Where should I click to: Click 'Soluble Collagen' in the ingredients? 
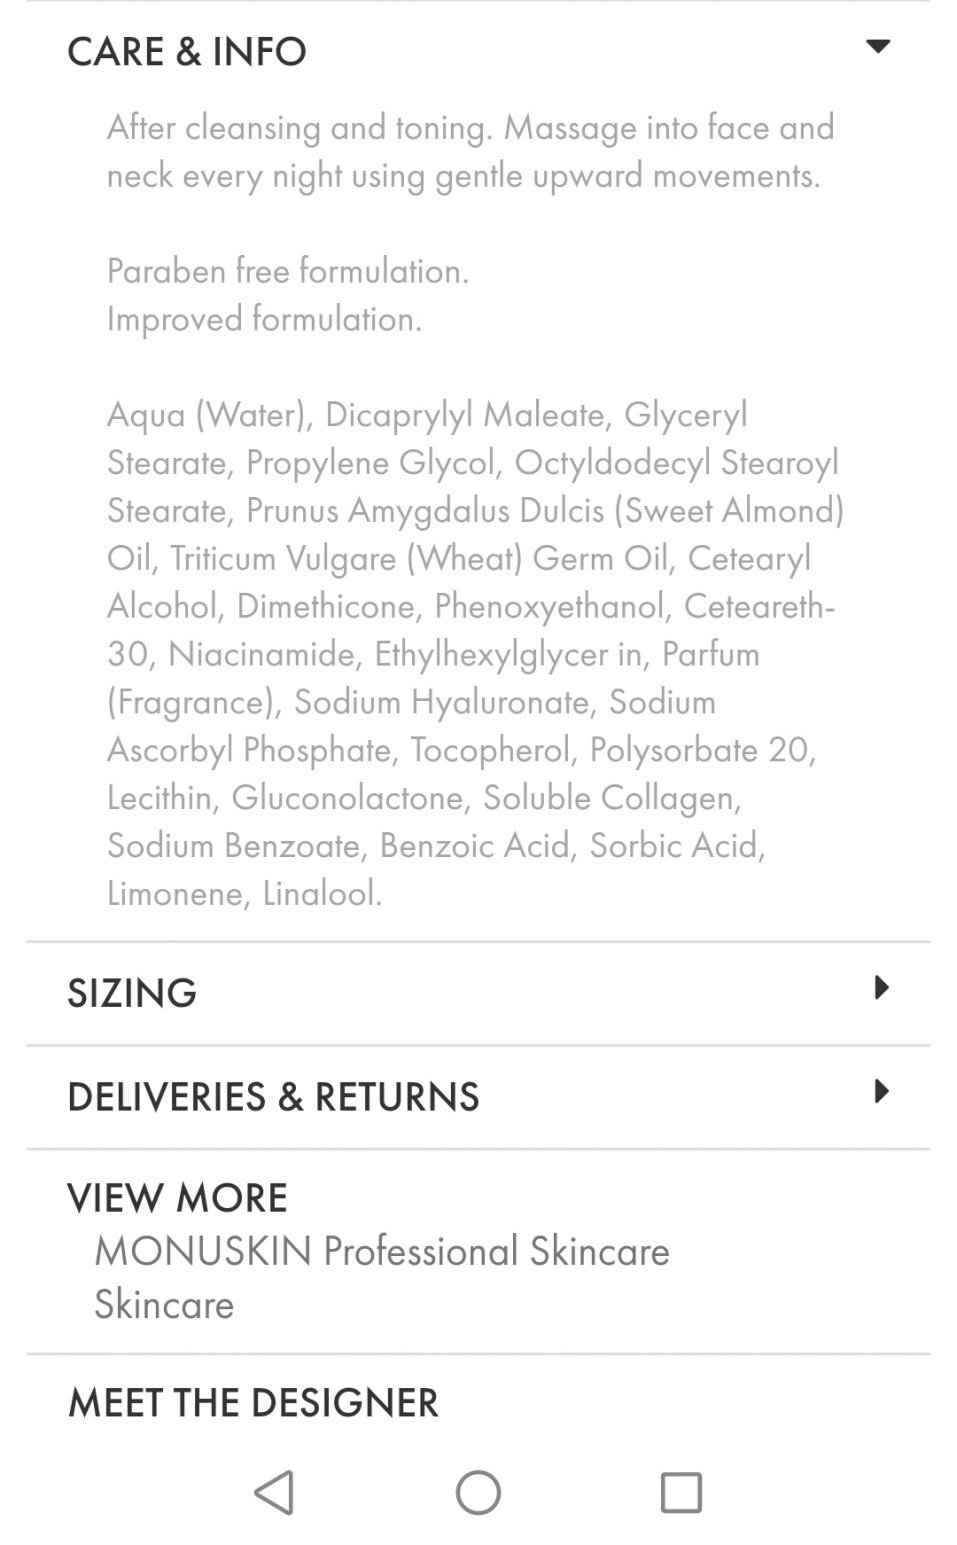coord(610,797)
